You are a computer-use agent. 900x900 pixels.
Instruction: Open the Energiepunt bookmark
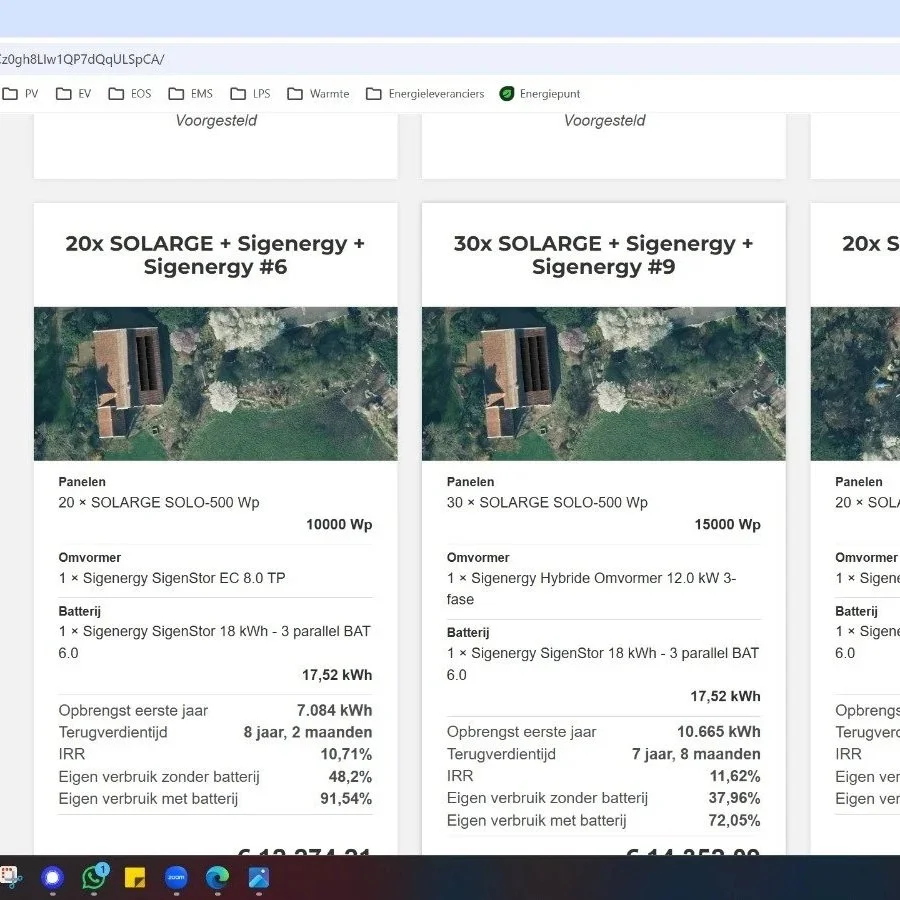point(540,94)
